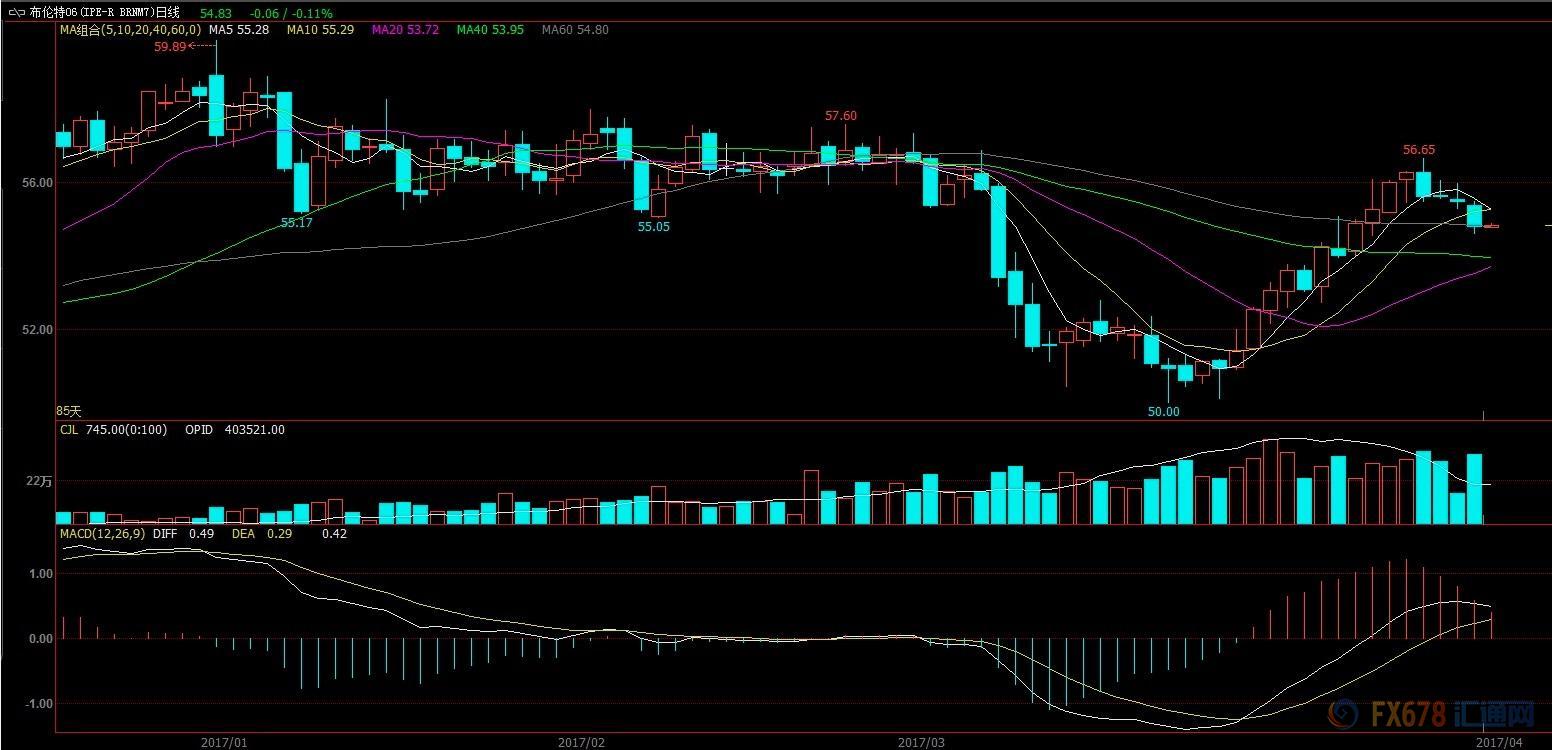Select the MA40 53.95 green legend entry
This screenshot has width=1552, height=750.
click(x=490, y=30)
